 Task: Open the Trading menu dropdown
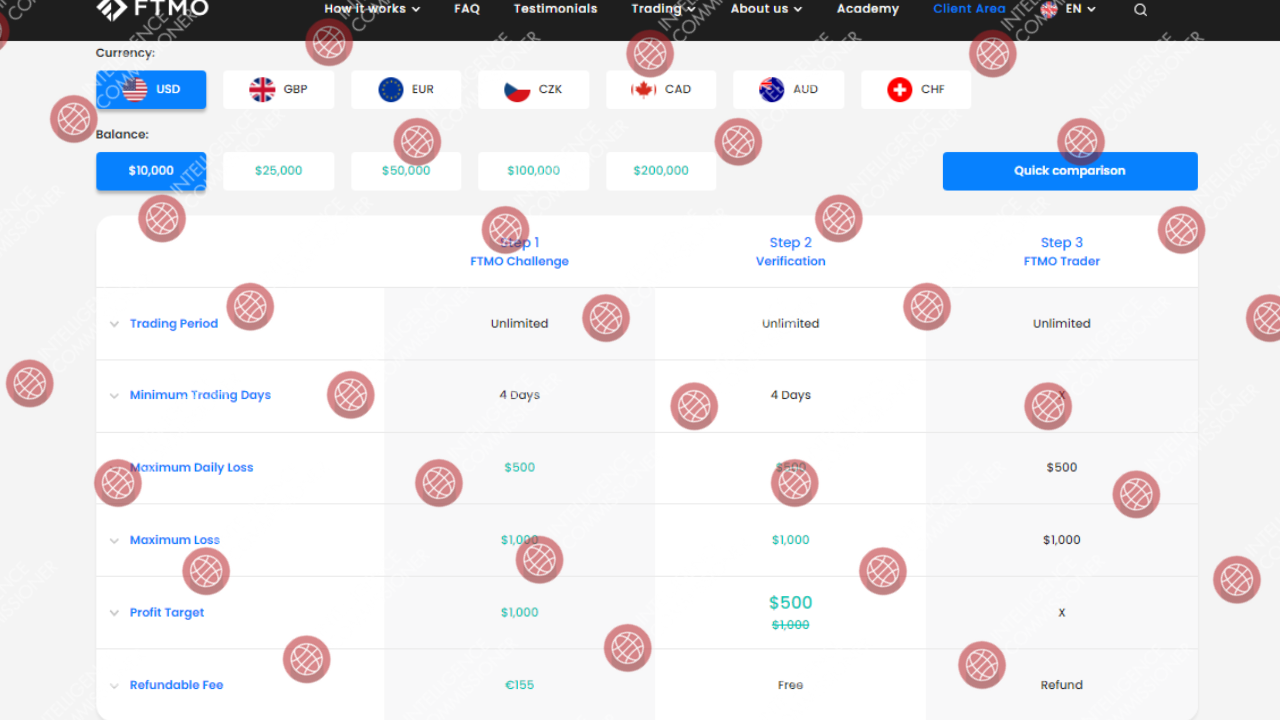coord(663,9)
